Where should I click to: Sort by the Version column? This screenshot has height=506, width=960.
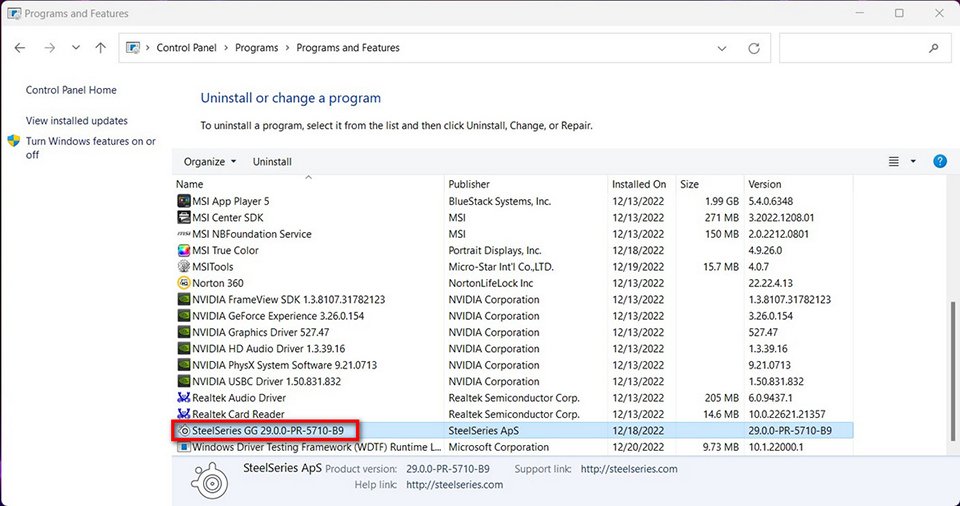point(798,184)
